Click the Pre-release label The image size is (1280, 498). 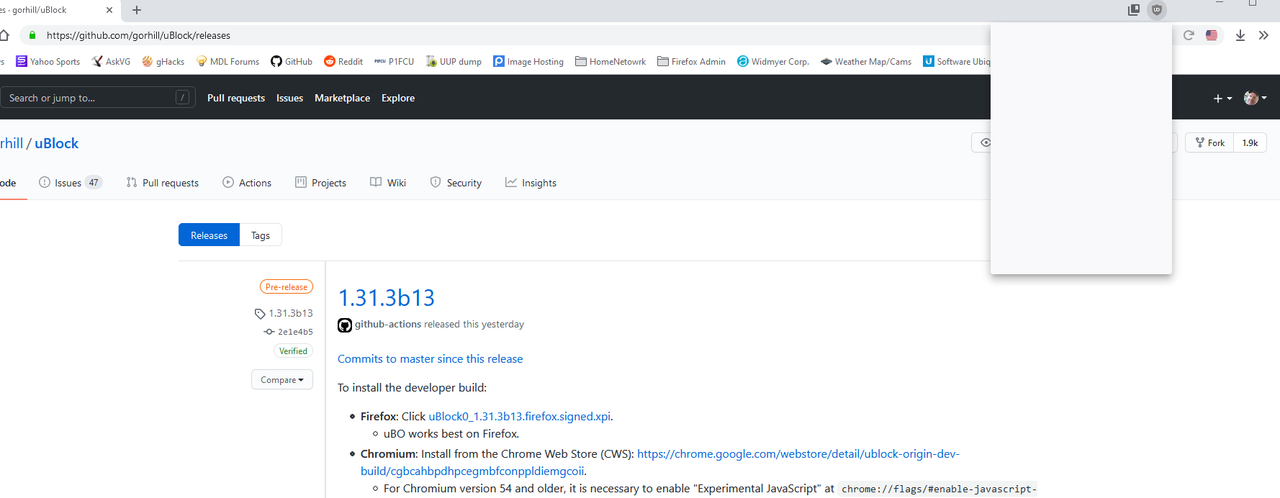[x=286, y=287]
